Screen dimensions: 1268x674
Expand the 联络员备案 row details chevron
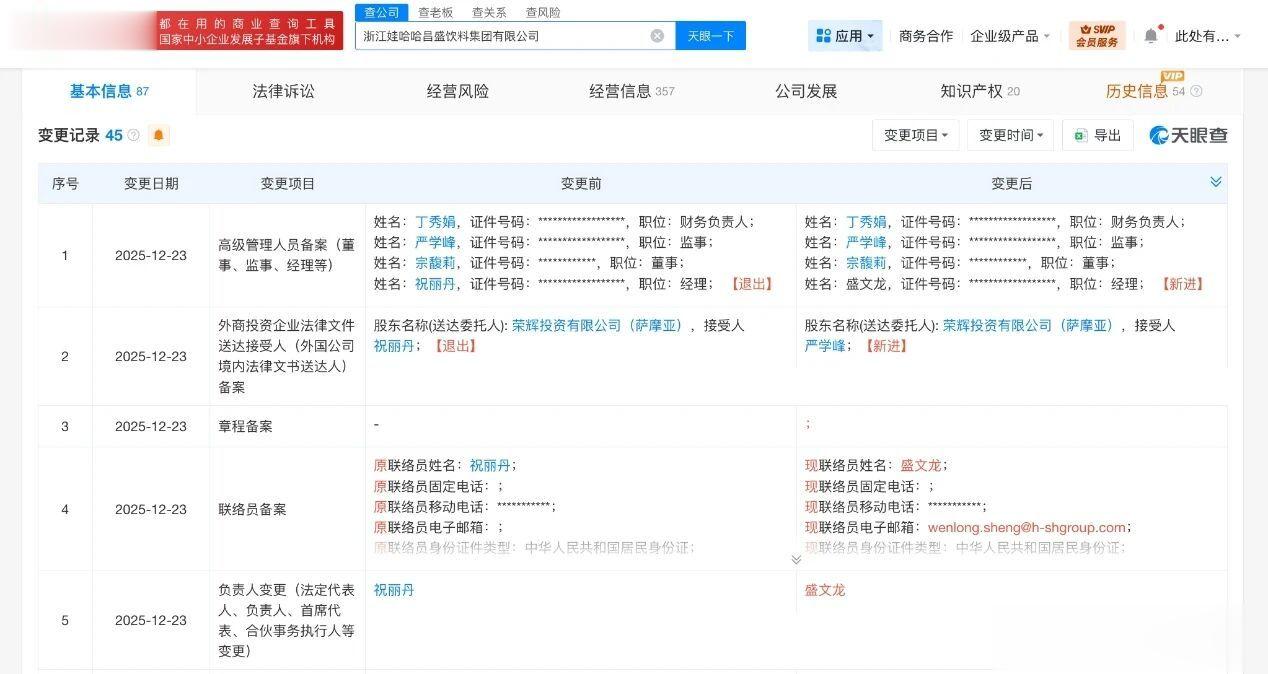click(796, 560)
